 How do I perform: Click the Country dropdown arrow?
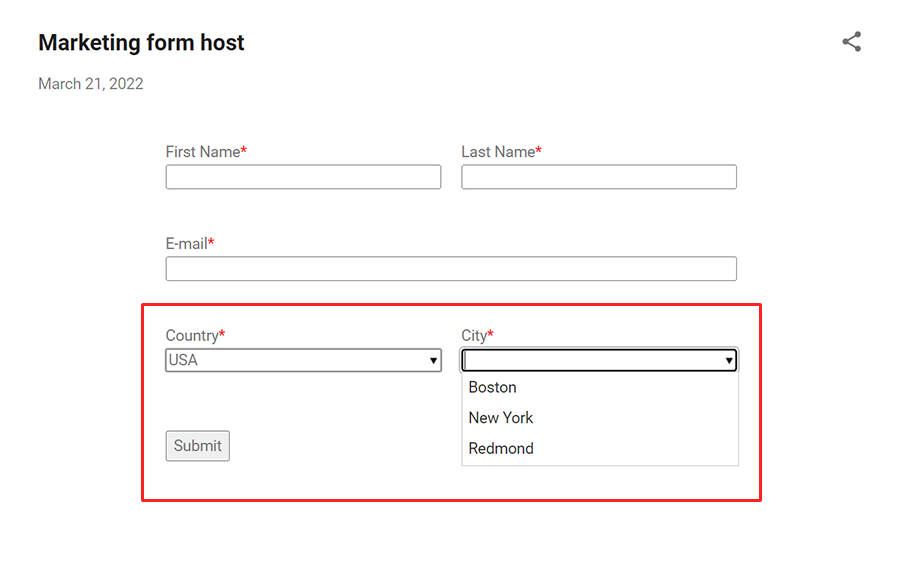coord(431,360)
